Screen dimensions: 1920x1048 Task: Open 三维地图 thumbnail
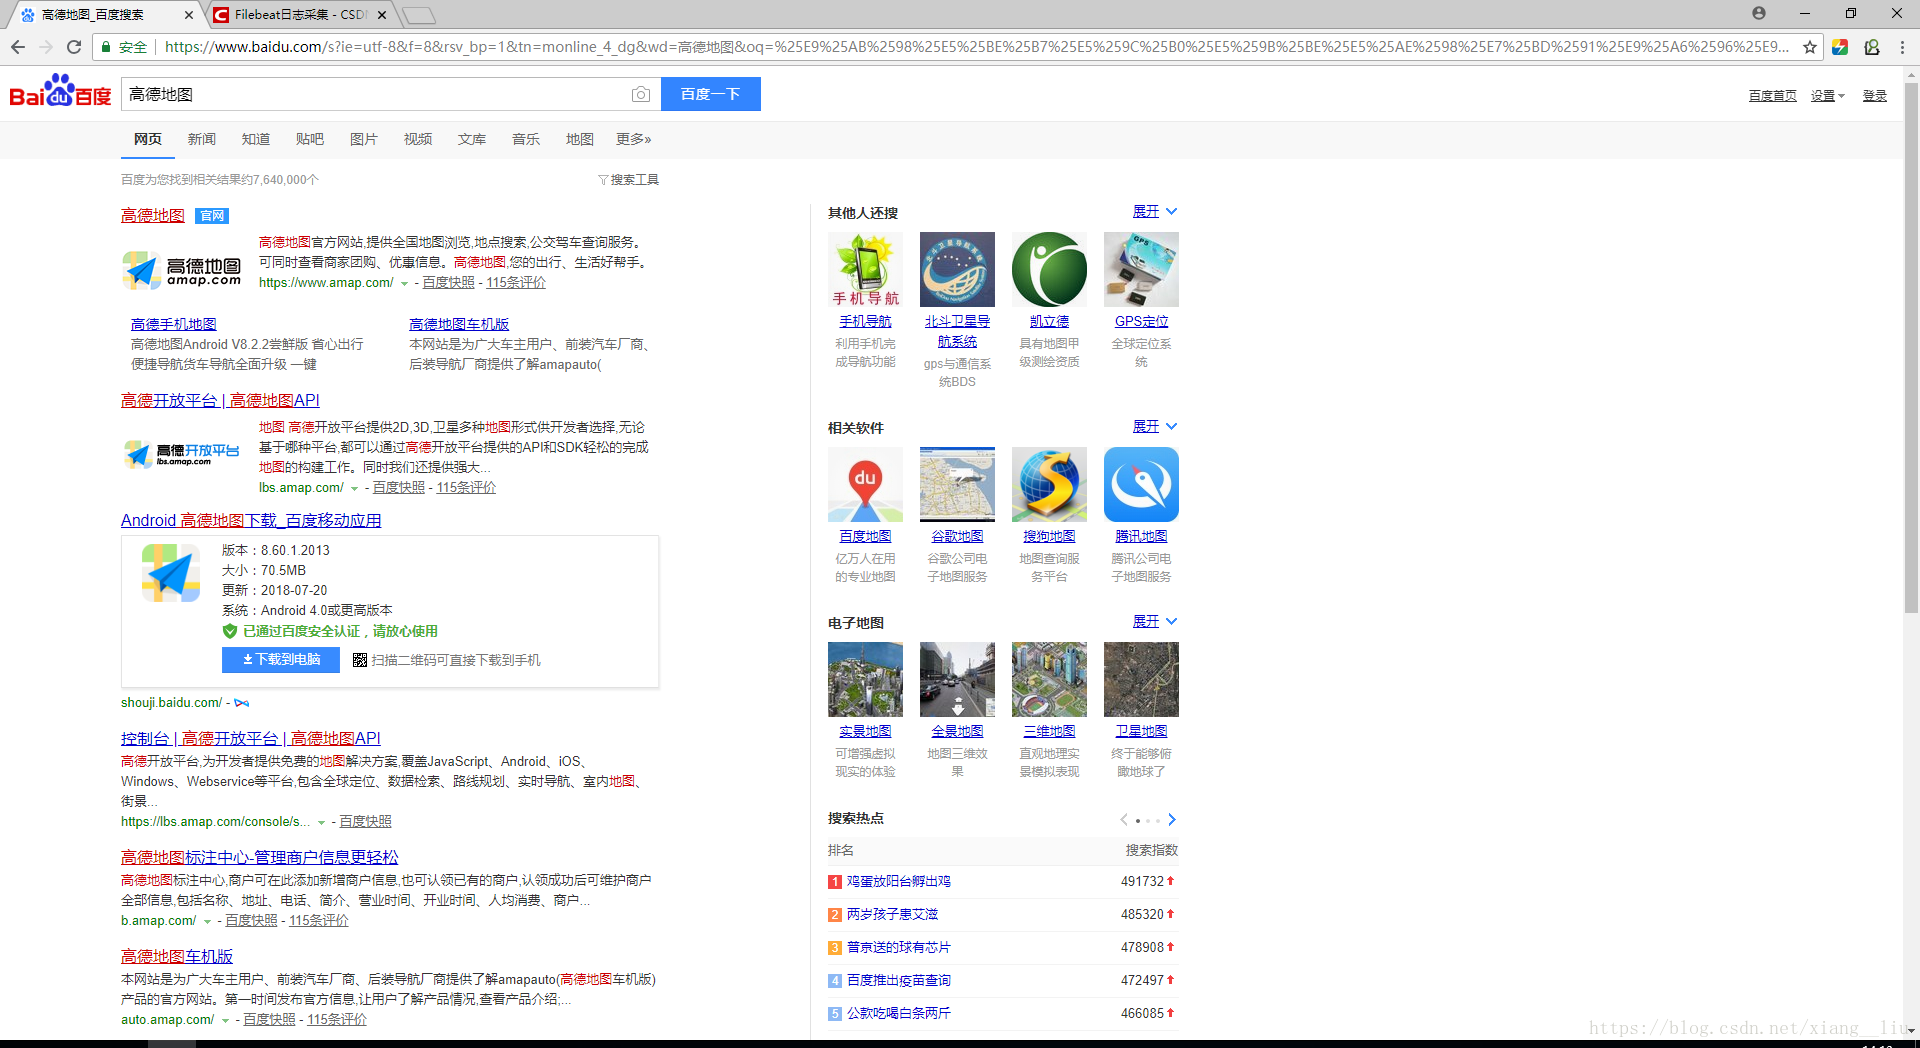[x=1049, y=679]
